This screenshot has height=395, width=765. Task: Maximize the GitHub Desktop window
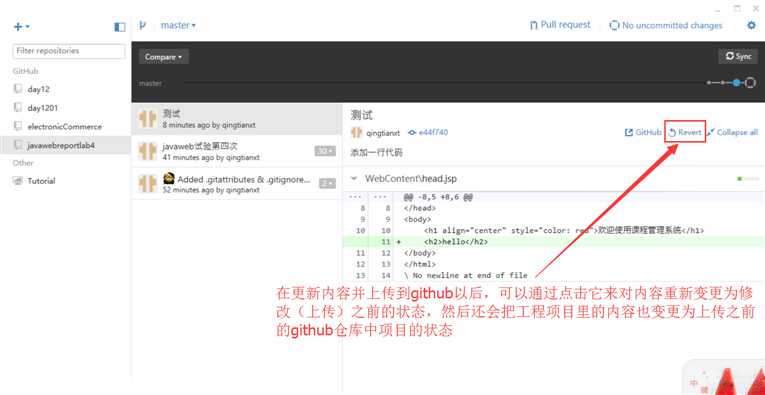pyautogui.click(x=737, y=8)
